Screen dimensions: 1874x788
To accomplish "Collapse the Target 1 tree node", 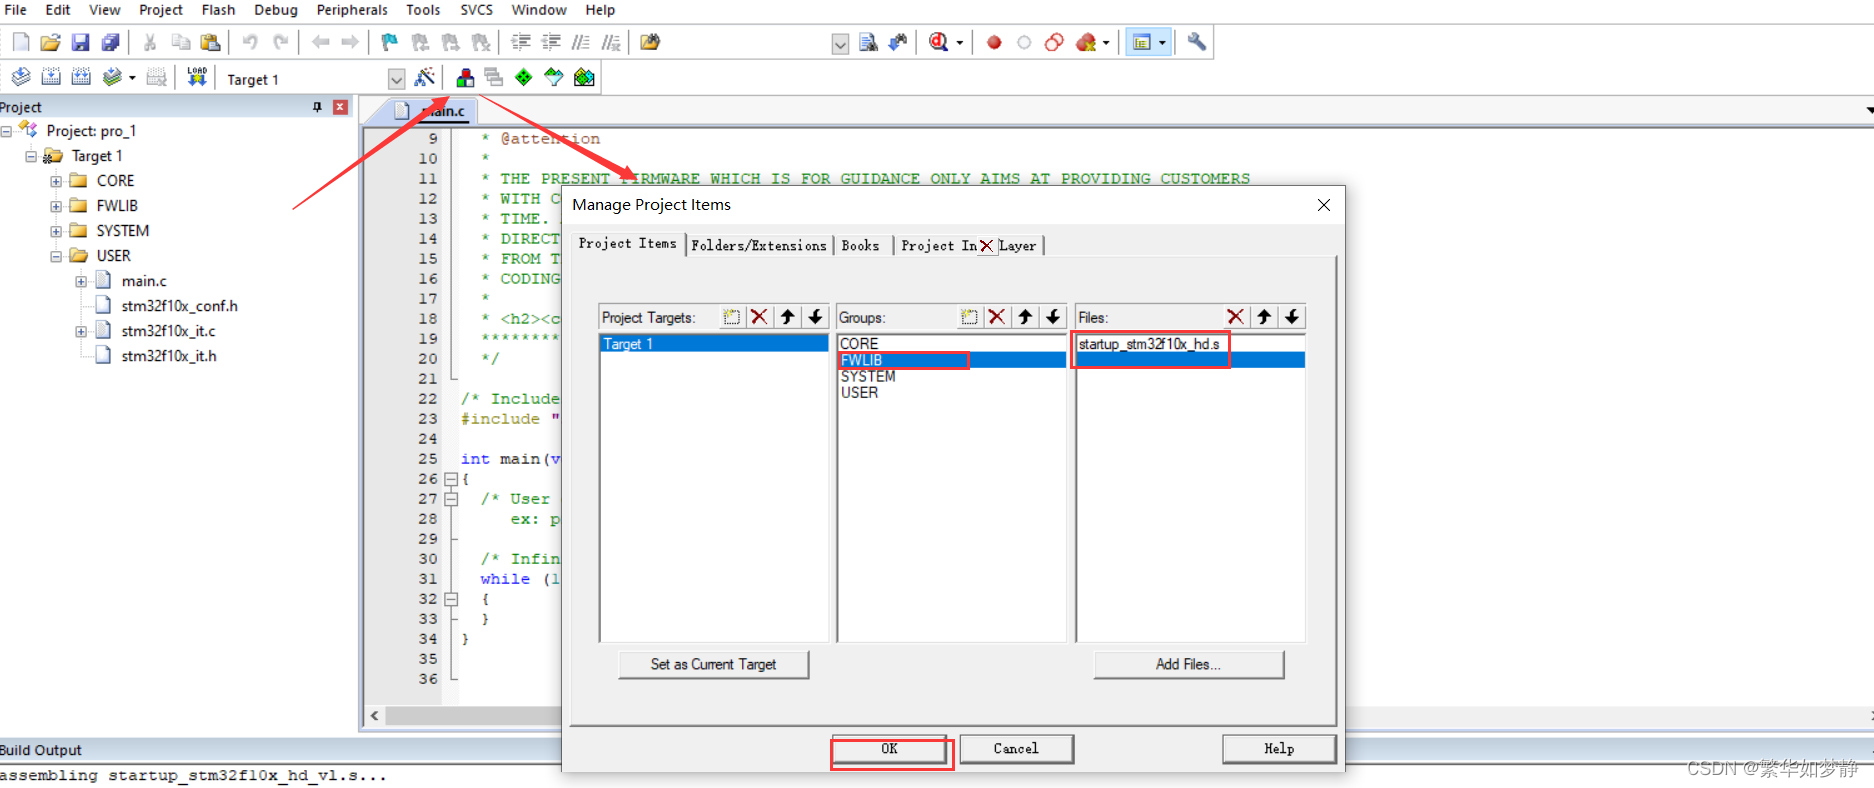I will coord(31,156).
